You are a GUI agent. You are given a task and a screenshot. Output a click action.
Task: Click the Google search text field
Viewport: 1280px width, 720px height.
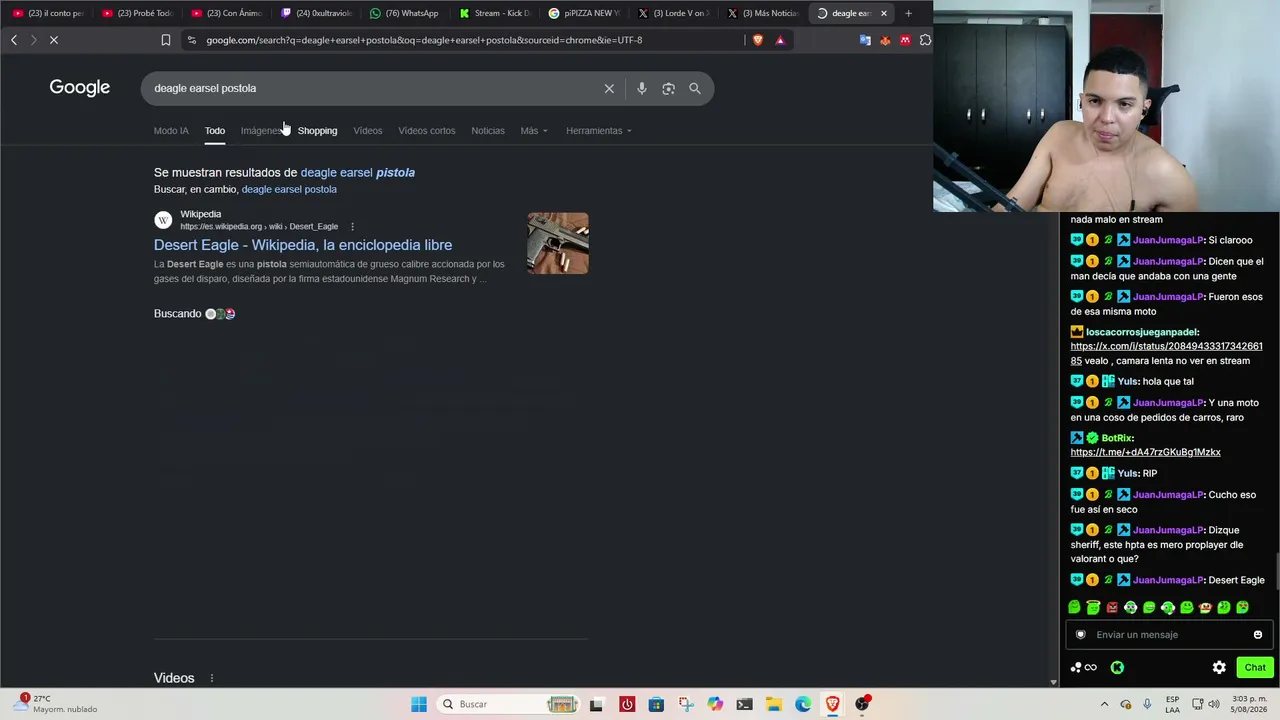tap(375, 88)
